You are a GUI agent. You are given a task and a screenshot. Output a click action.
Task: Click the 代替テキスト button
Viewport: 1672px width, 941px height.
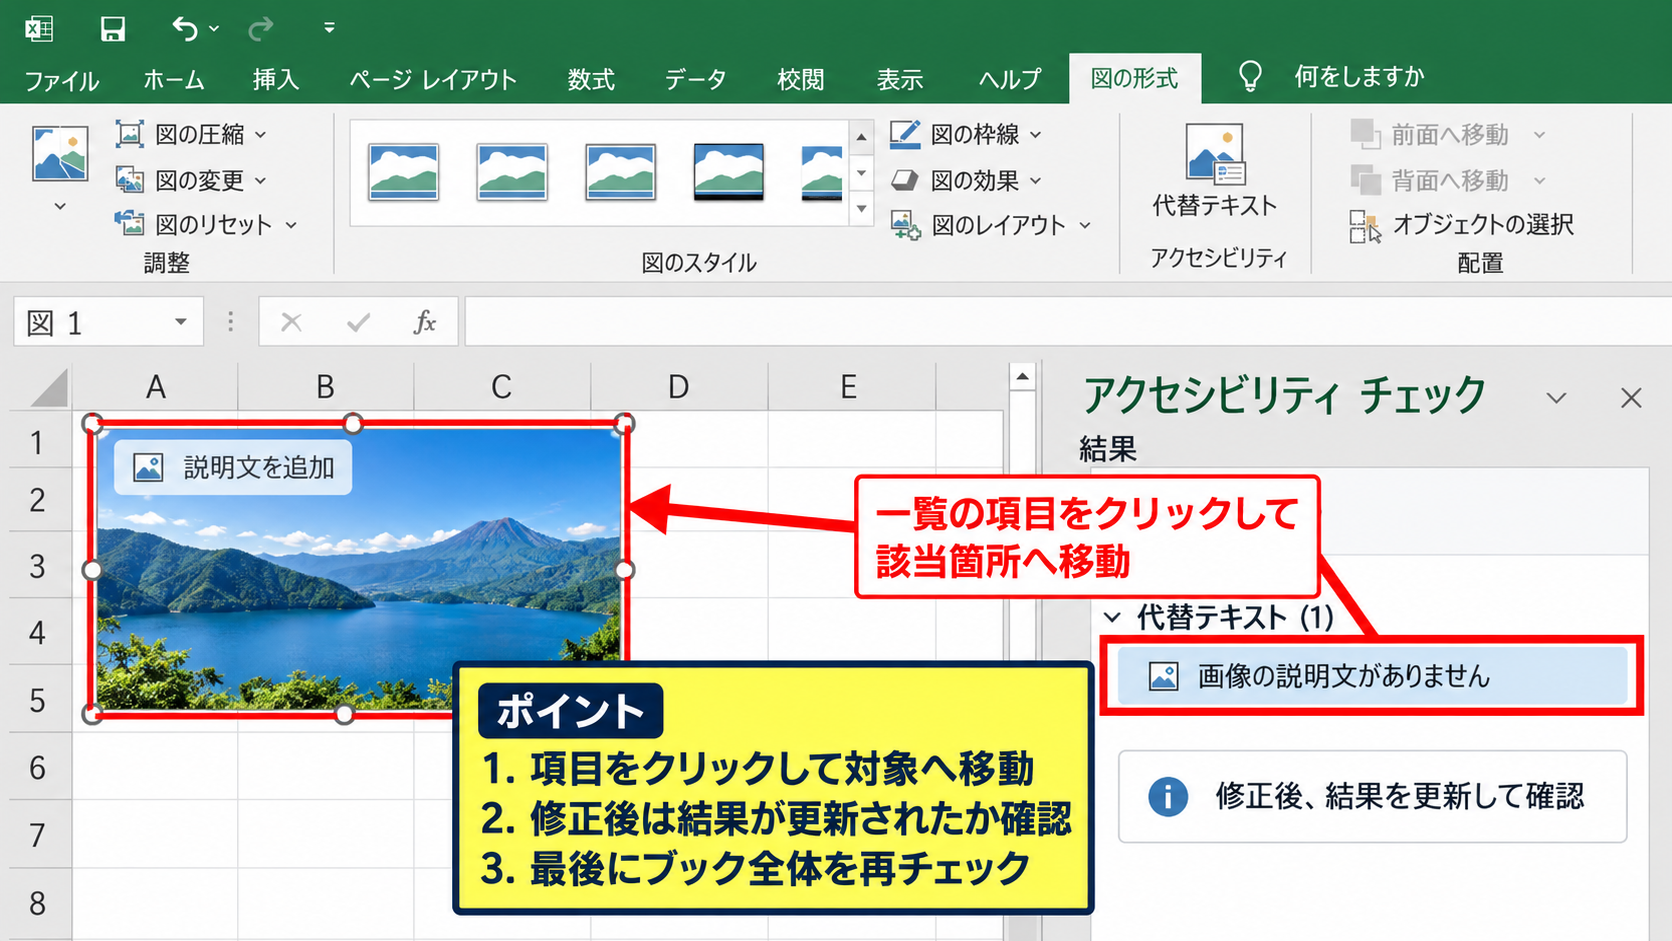[x=1215, y=171]
